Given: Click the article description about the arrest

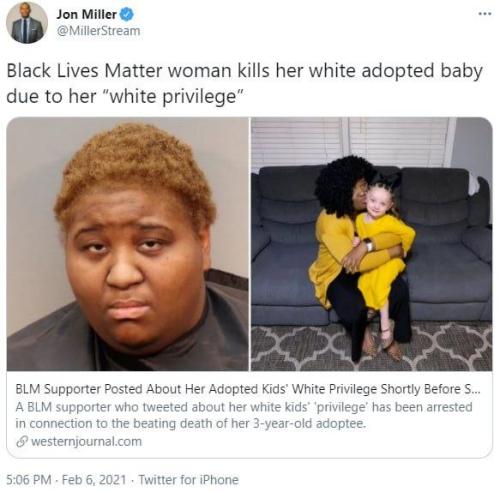Looking at the screenshot, I should point(244,415).
